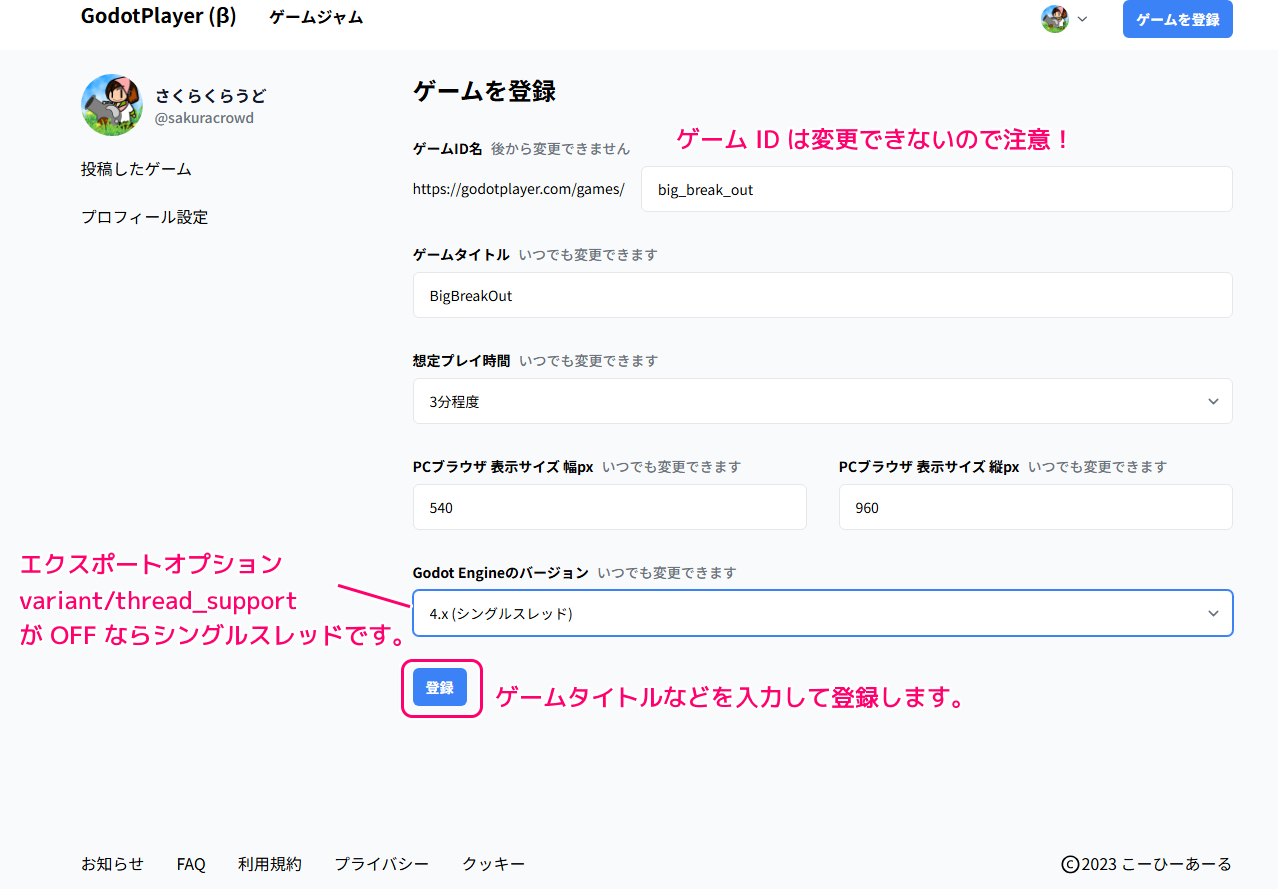Click the blue 登録 submit button
The height and width of the screenshot is (889, 1278).
[x=440, y=687]
